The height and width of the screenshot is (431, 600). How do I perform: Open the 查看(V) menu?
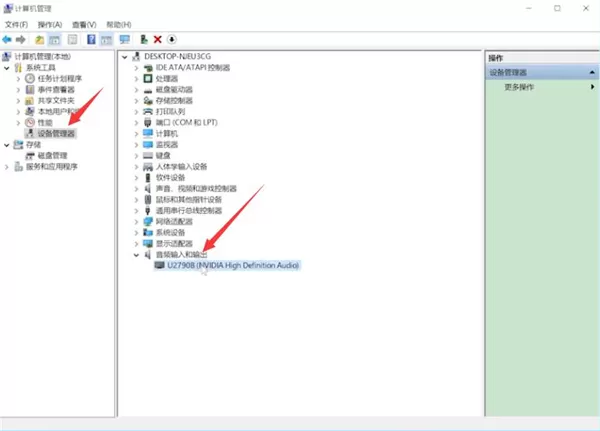pyautogui.click(x=84, y=24)
